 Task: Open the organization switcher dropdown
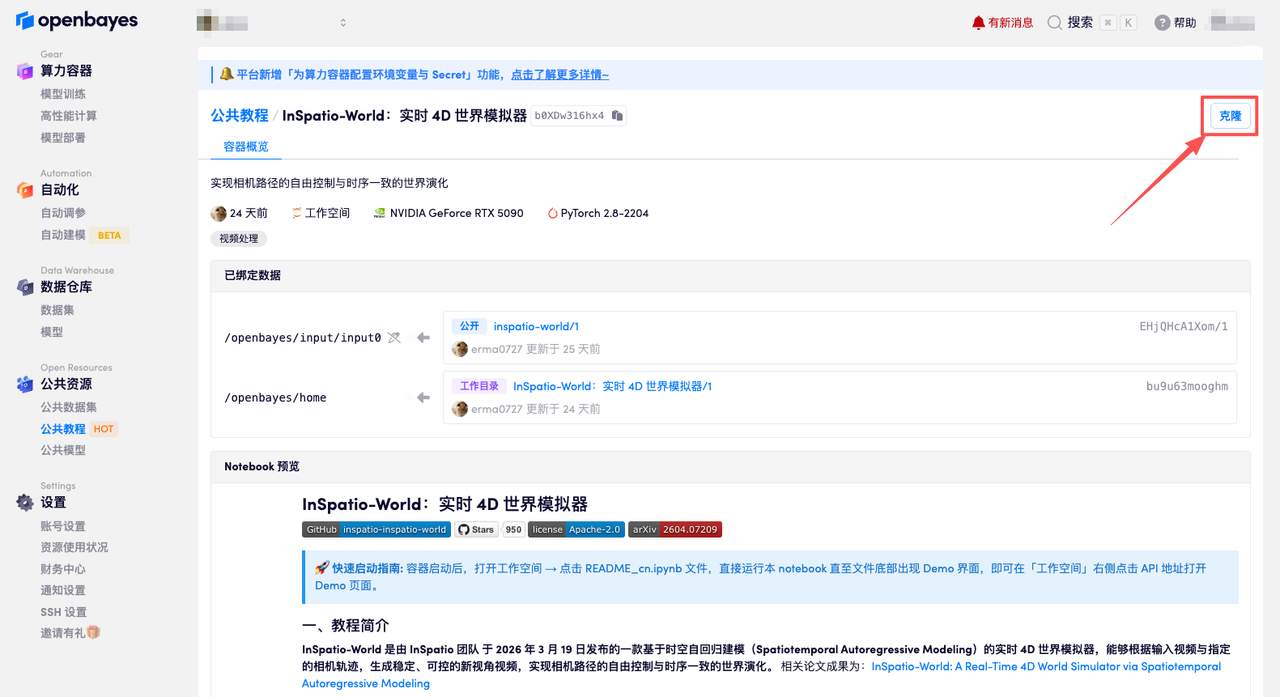tap(272, 22)
